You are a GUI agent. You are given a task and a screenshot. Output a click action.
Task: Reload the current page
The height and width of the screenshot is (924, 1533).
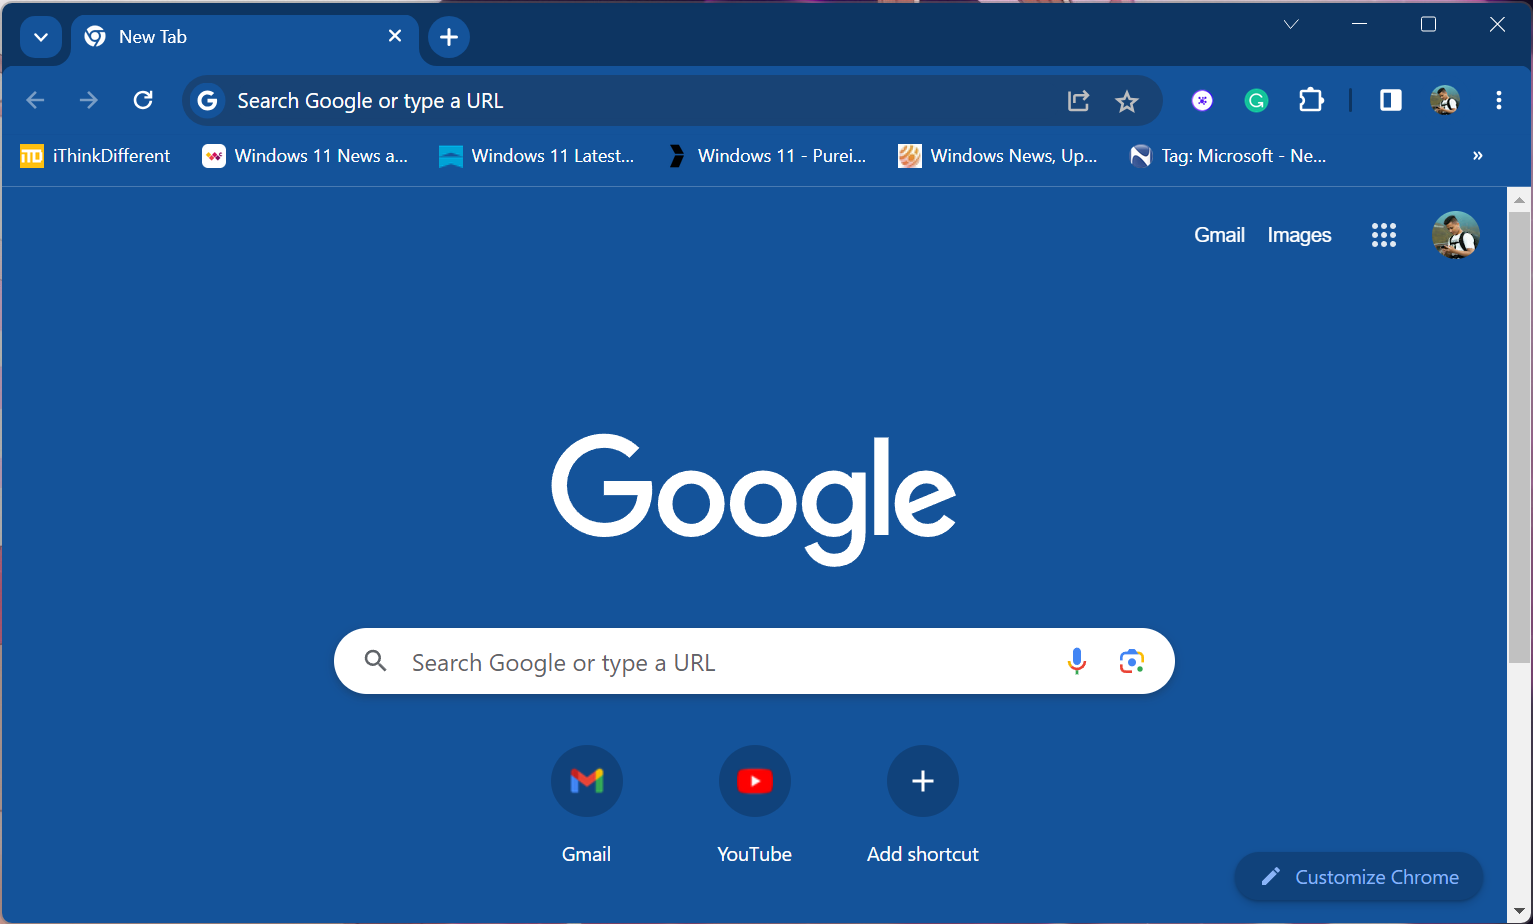coord(143,100)
